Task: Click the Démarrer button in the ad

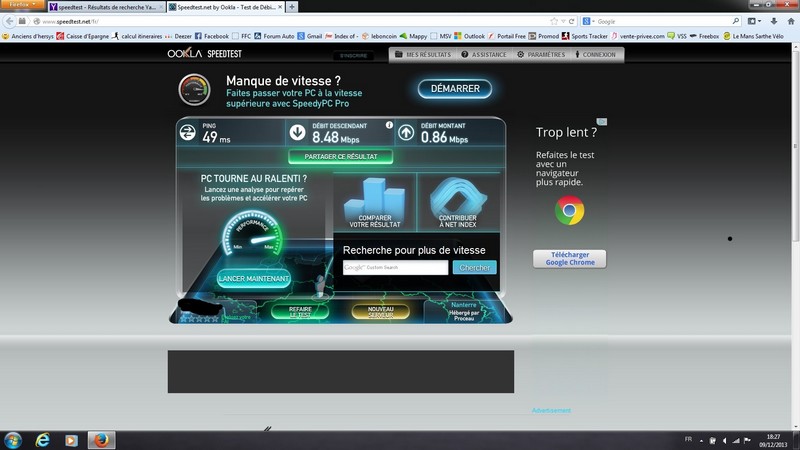Action: (455, 89)
